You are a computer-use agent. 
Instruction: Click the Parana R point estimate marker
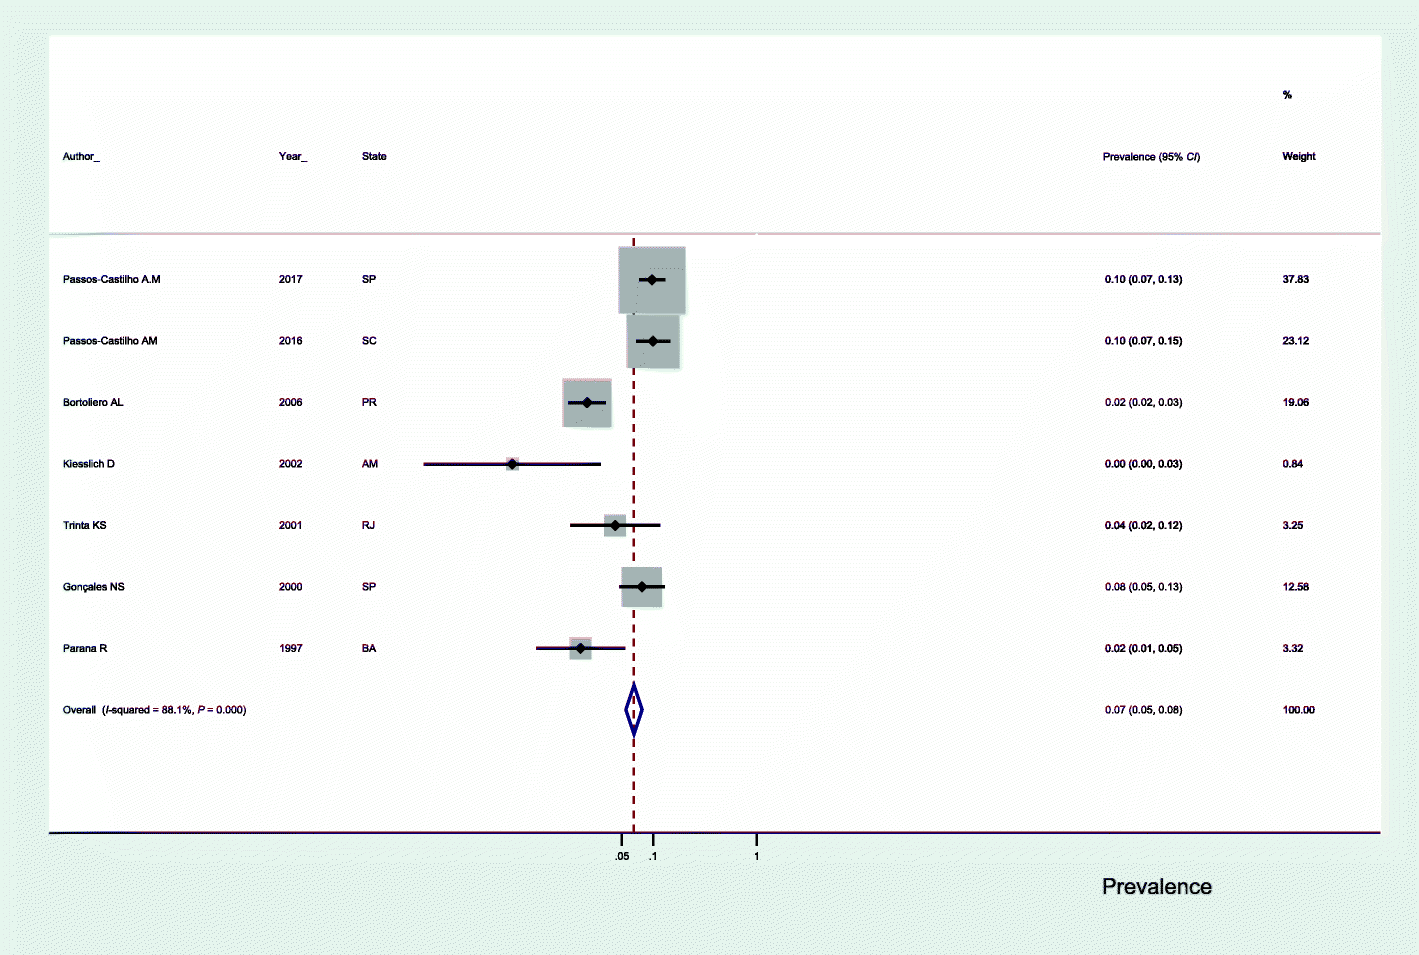point(581,649)
